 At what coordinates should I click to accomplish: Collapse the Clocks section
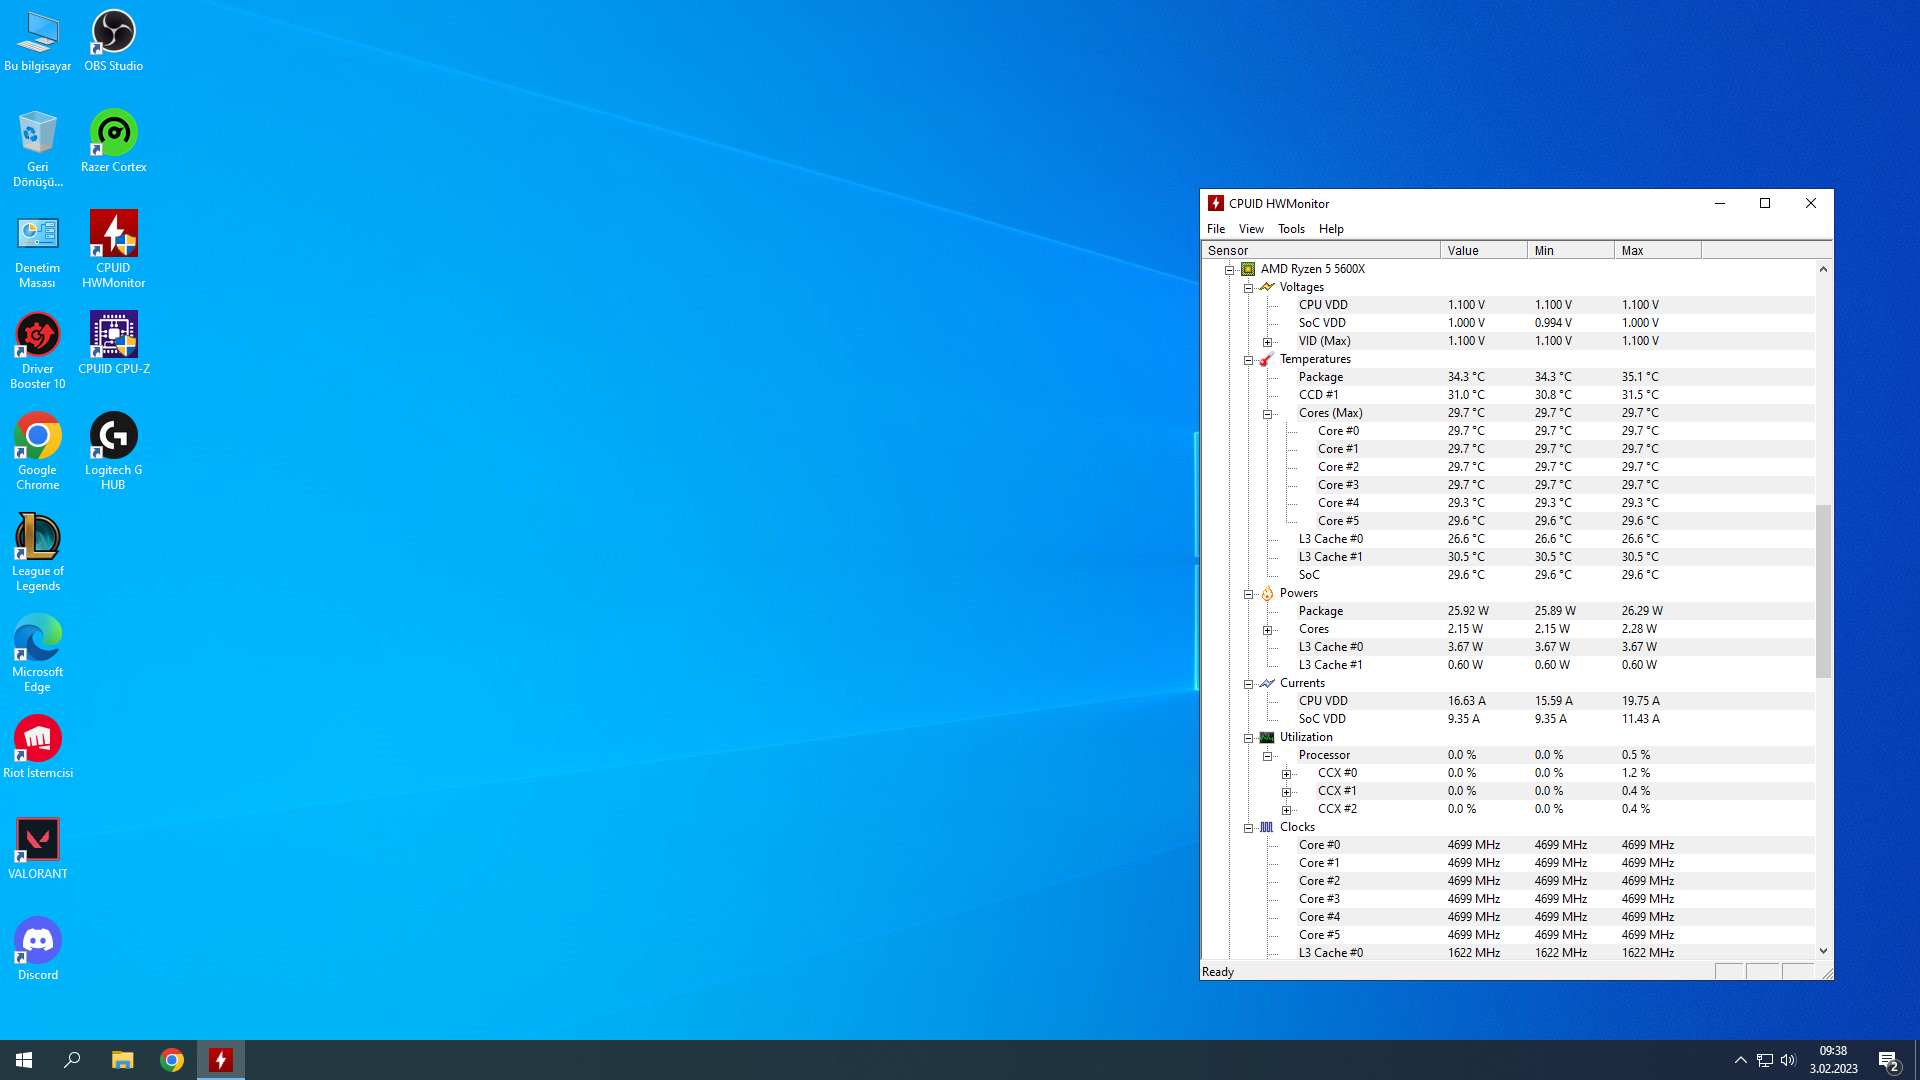pyautogui.click(x=1248, y=828)
